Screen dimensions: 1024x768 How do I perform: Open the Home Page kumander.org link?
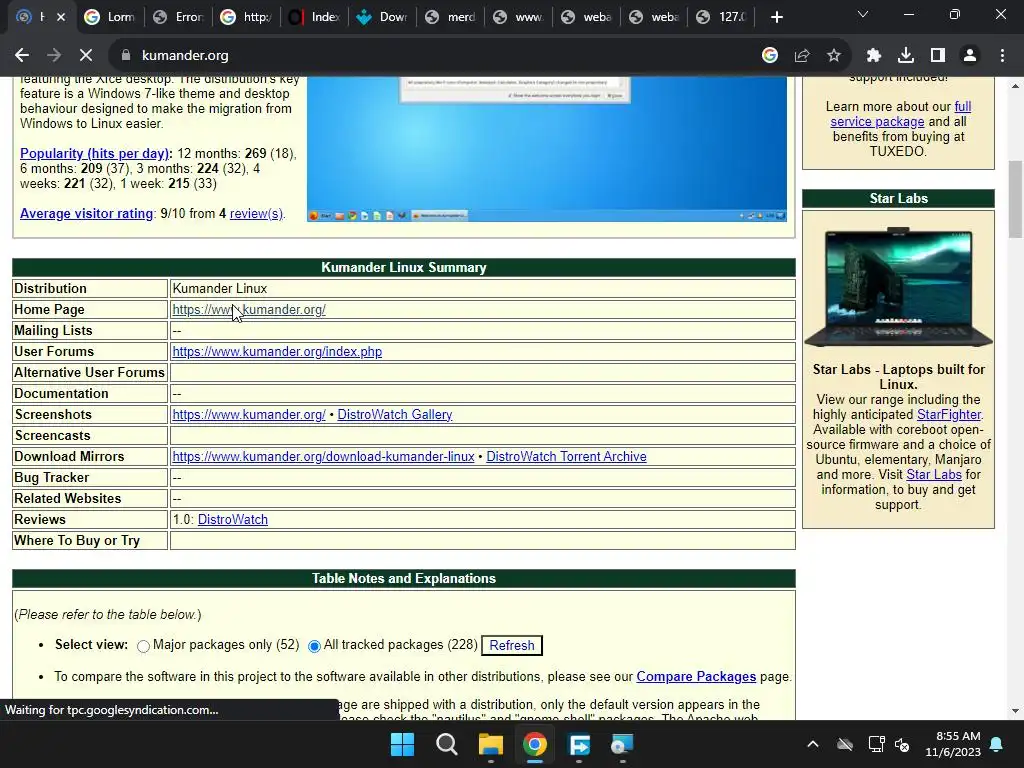(x=249, y=310)
